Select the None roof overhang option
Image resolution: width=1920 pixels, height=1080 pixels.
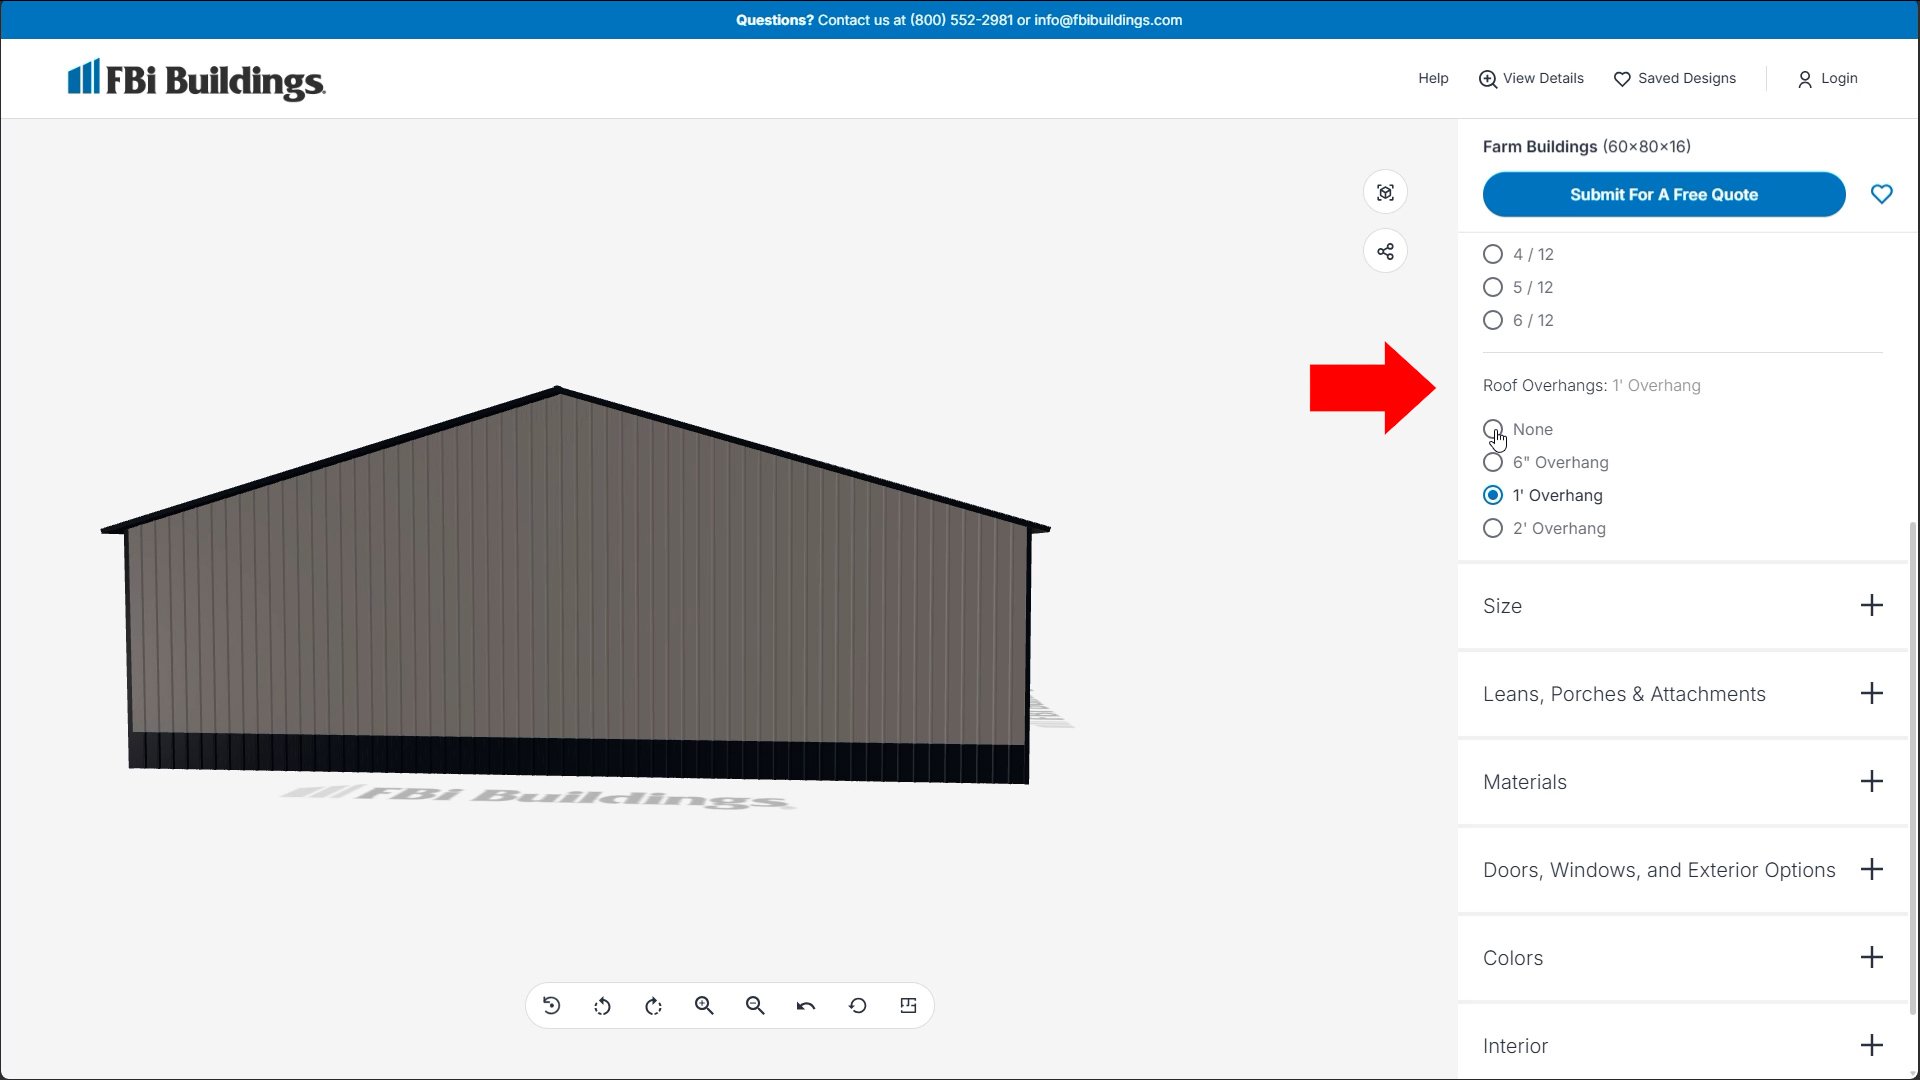click(1493, 429)
